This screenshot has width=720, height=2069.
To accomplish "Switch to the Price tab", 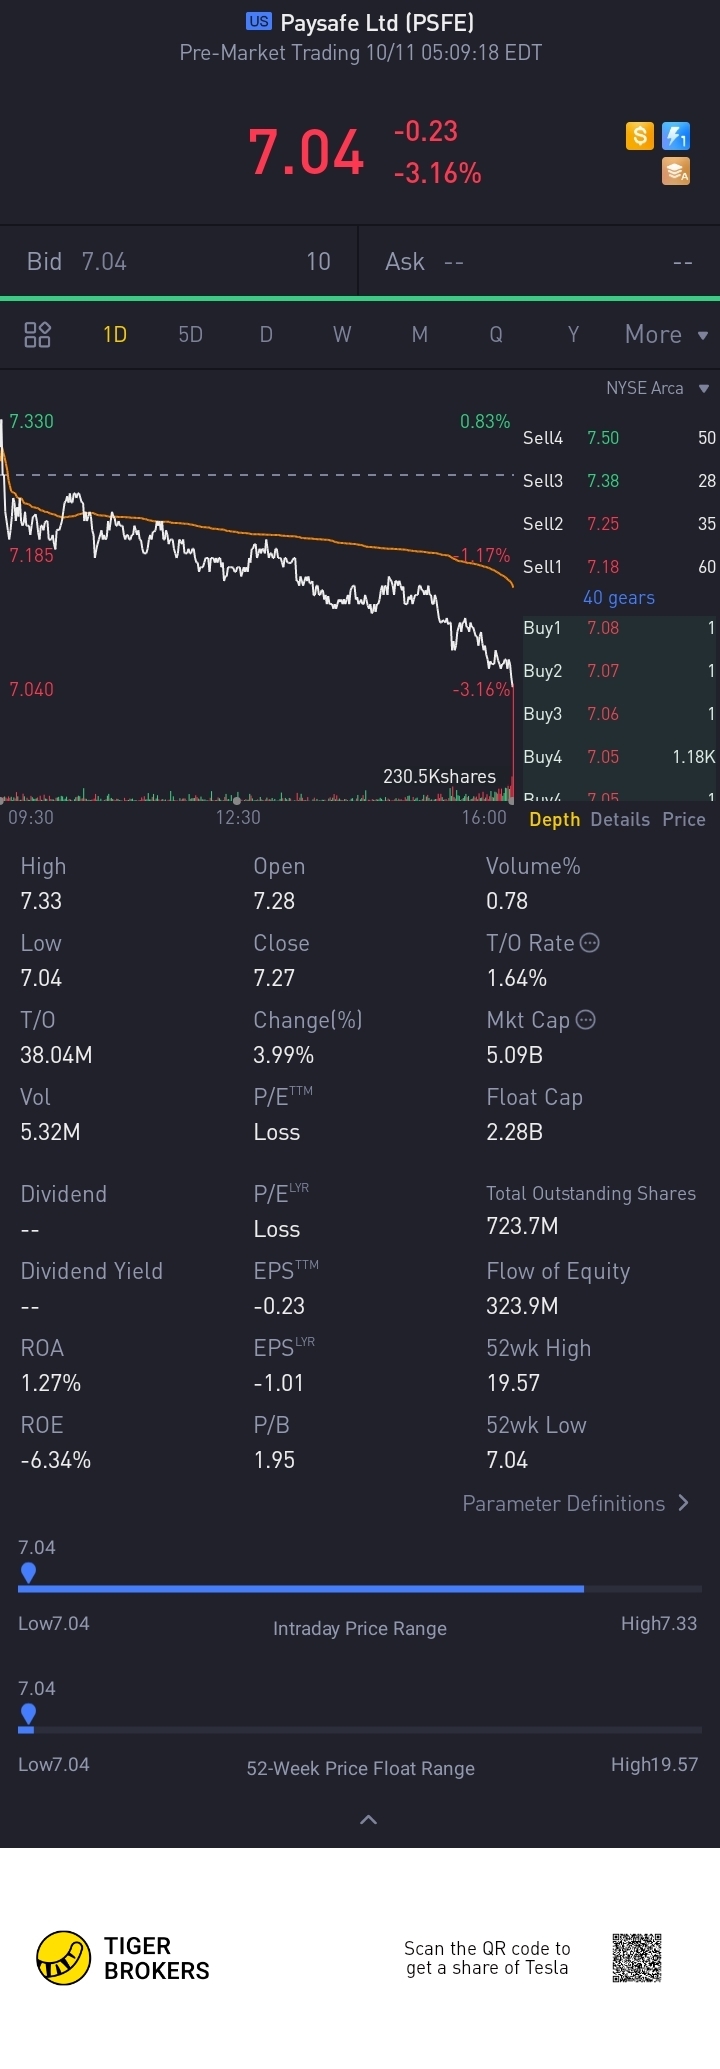I will [684, 819].
